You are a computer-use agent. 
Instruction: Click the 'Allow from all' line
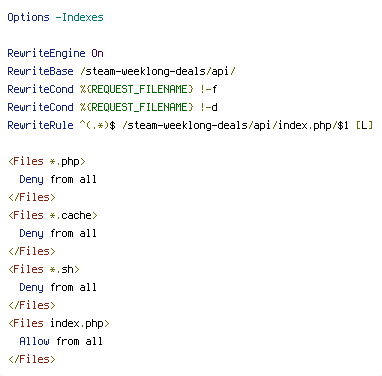61,341
